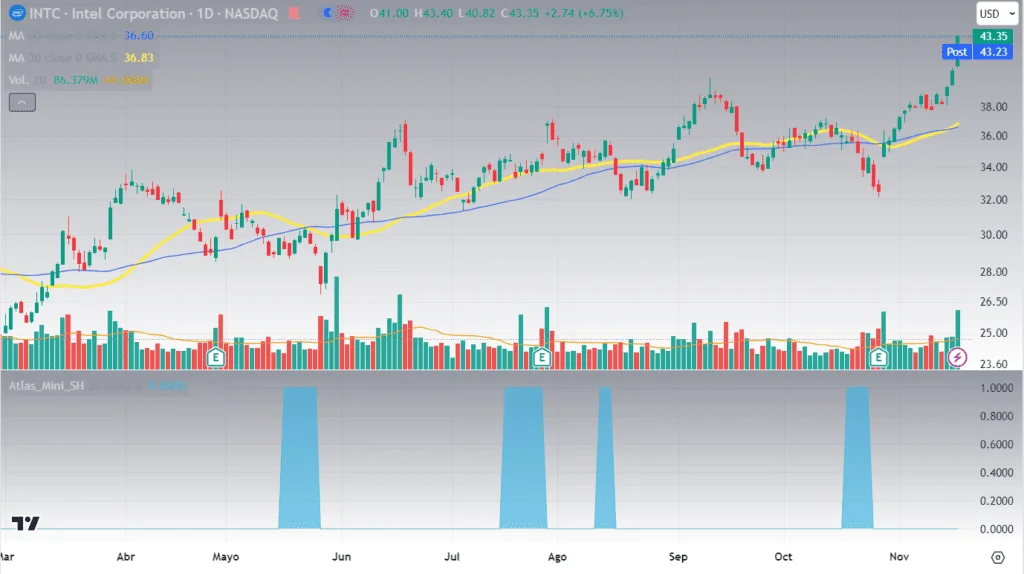Click the 30.00 price axis label
Image resolution: width=1024 pixels, height=574 pixels.
click(993, 234)
